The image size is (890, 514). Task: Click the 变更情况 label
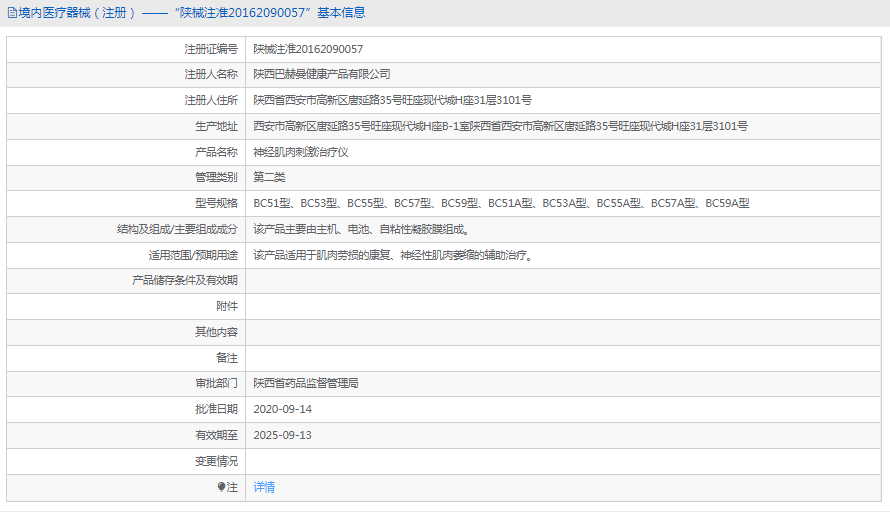[x=216, y=461]
